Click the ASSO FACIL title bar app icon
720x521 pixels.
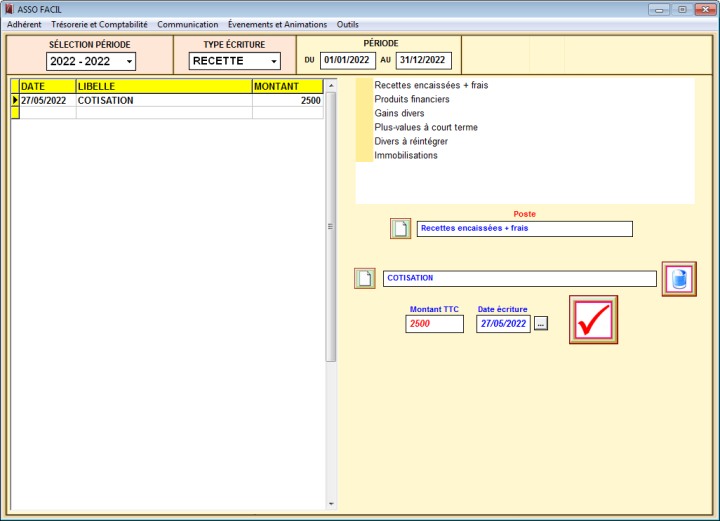[9, 9]
